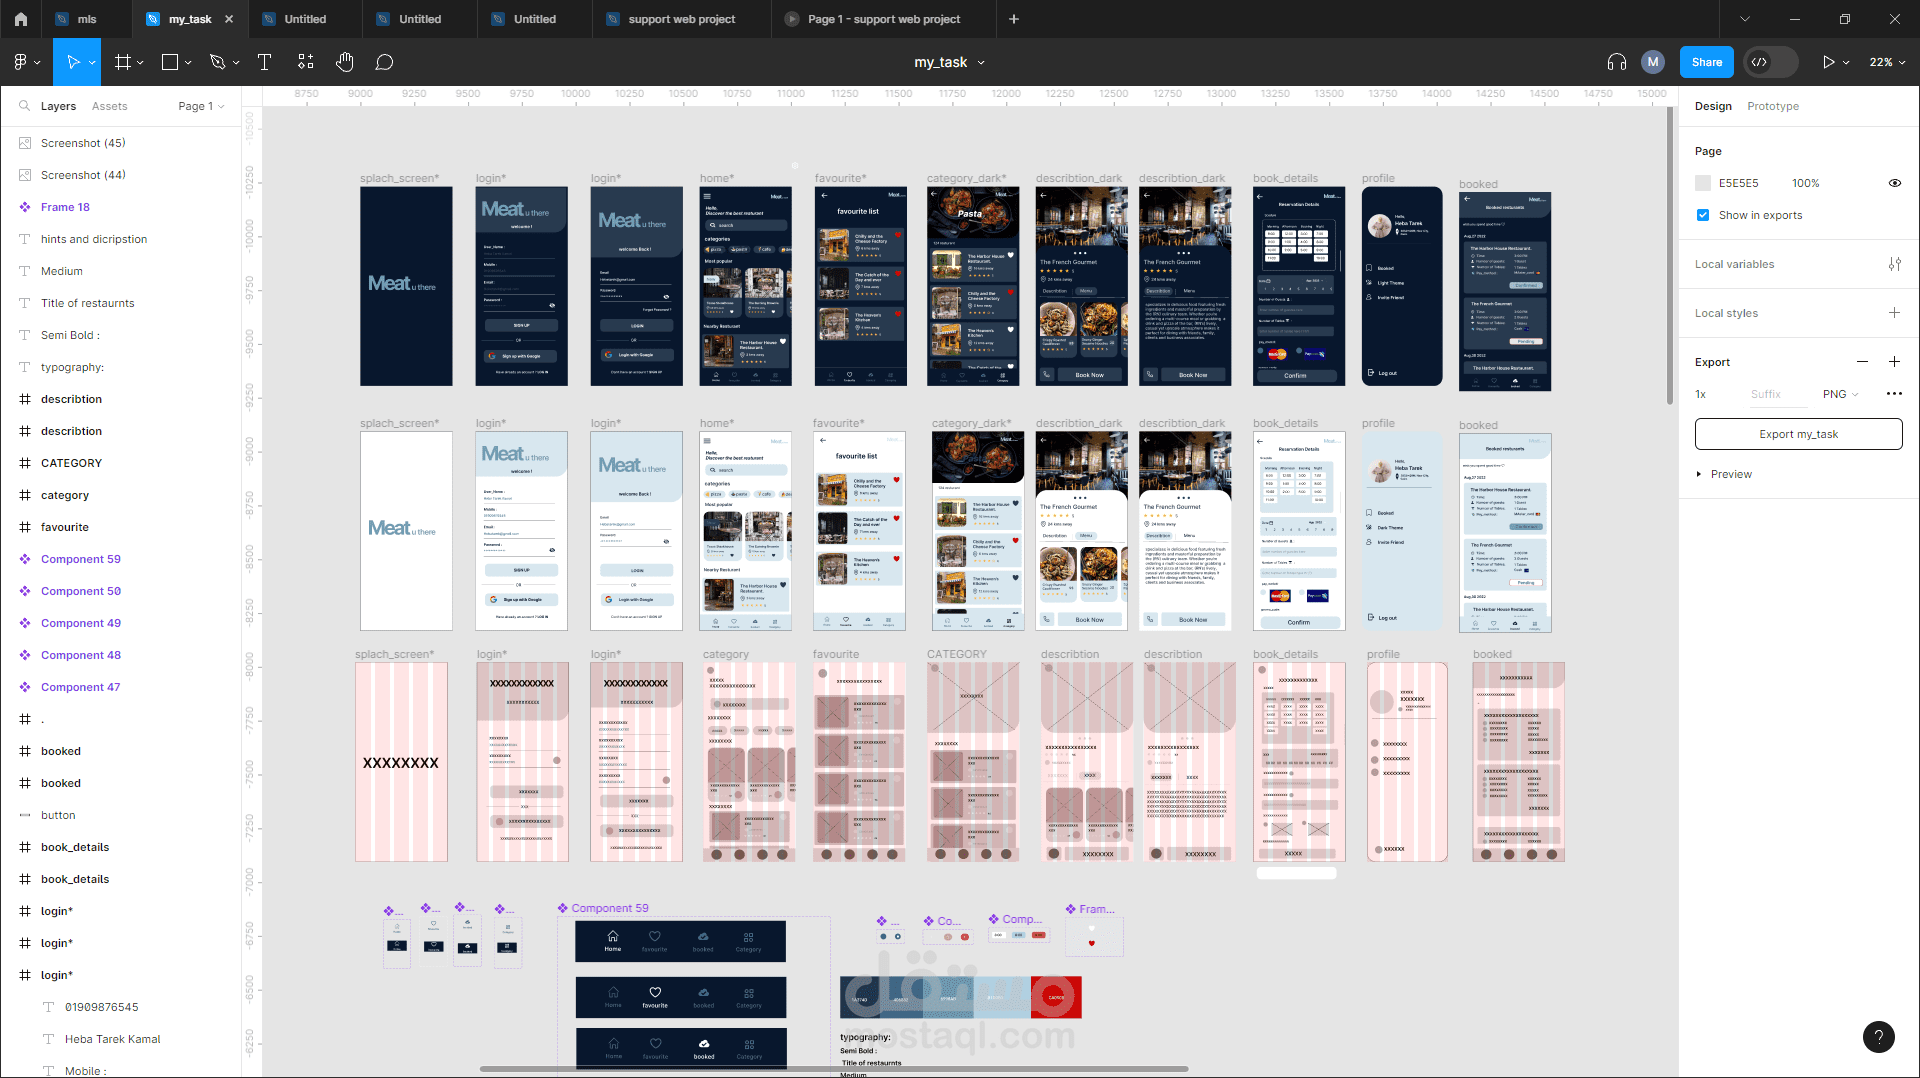Image resolution: width=1920 pixels, height=1078 pixels.
Task: Open Local variables settings icon
Action: pos(1894,264)
